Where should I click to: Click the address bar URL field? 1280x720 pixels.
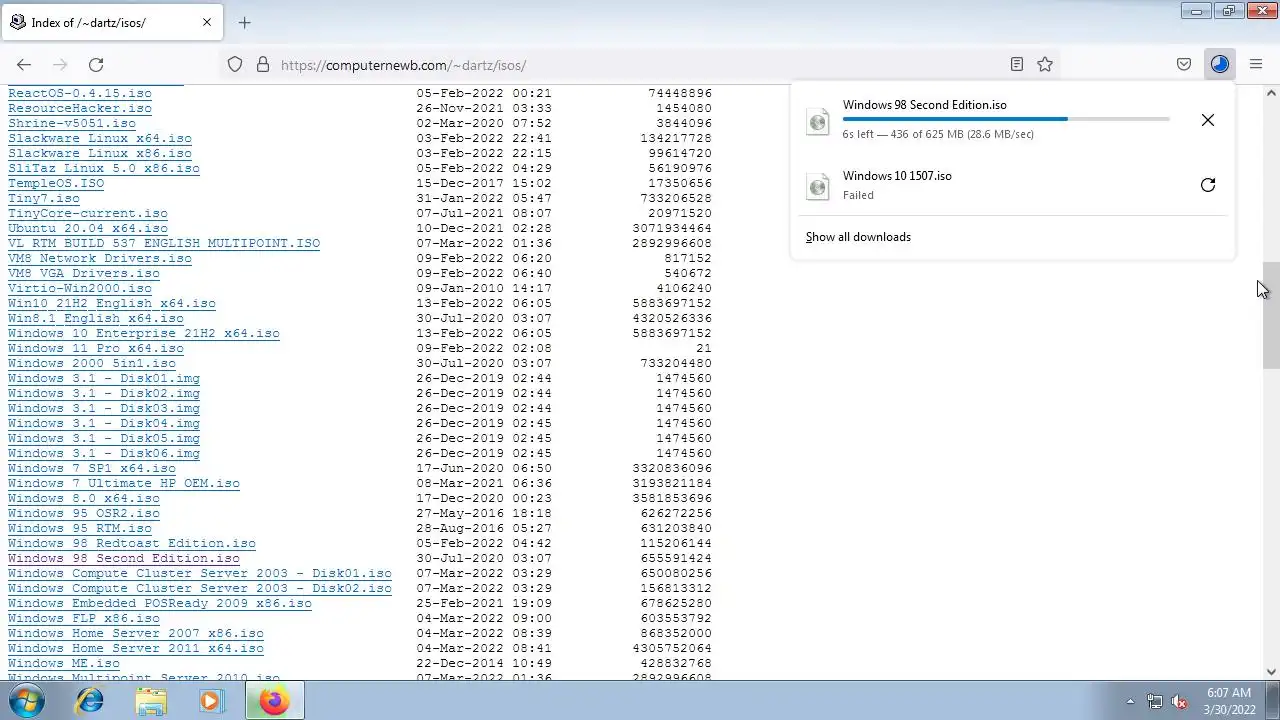coord(640,65)
